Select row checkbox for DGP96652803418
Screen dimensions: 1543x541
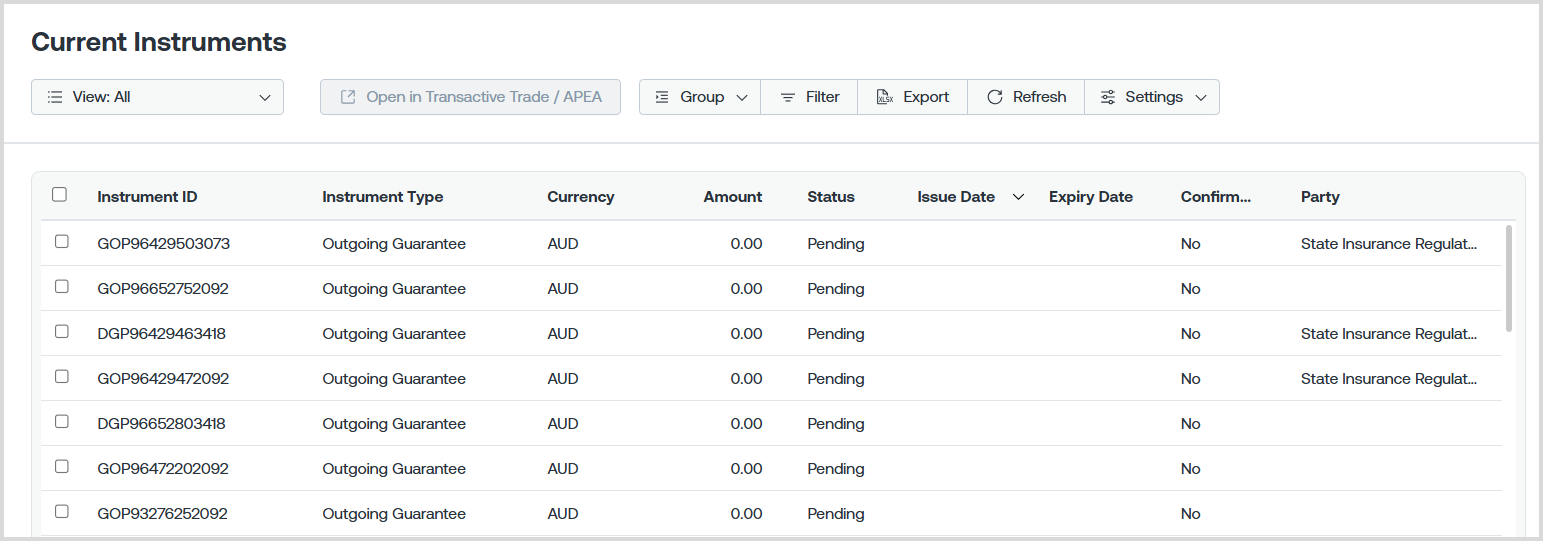coord(62,421)
